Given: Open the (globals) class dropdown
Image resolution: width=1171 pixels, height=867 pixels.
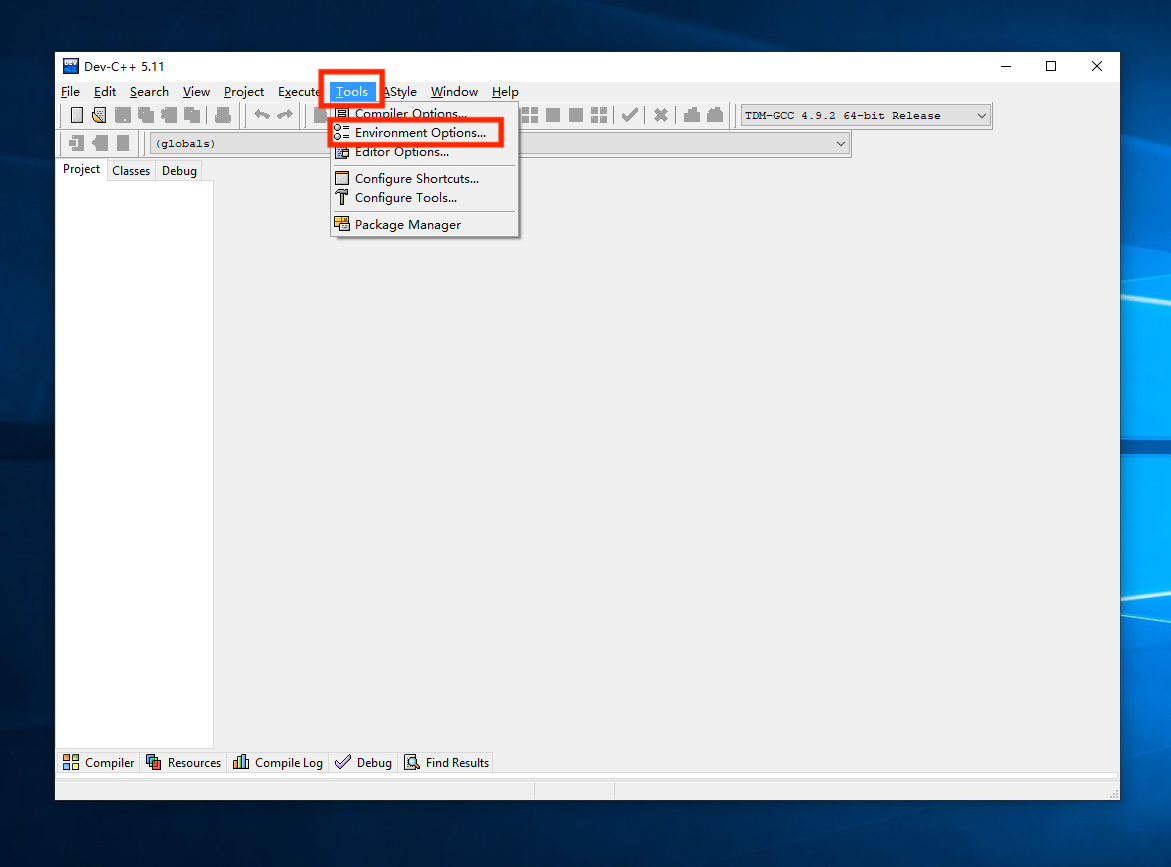Looking at the screenshot, I should (240, 143).
